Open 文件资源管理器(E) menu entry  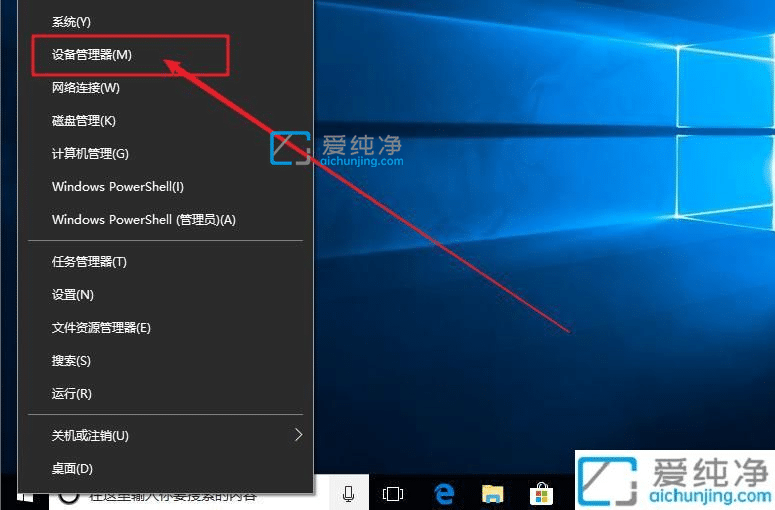tap(166, 328)
